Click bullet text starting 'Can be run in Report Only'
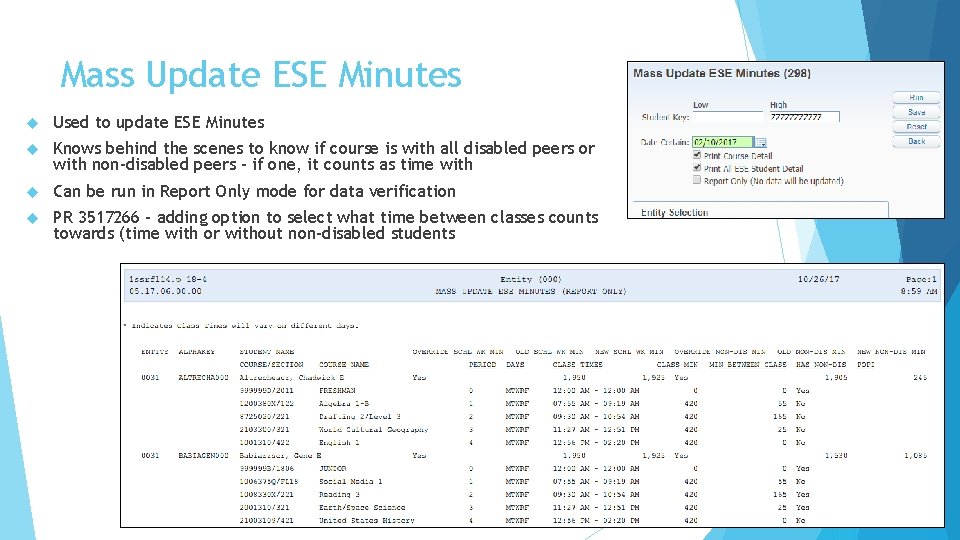 [254, 192]
